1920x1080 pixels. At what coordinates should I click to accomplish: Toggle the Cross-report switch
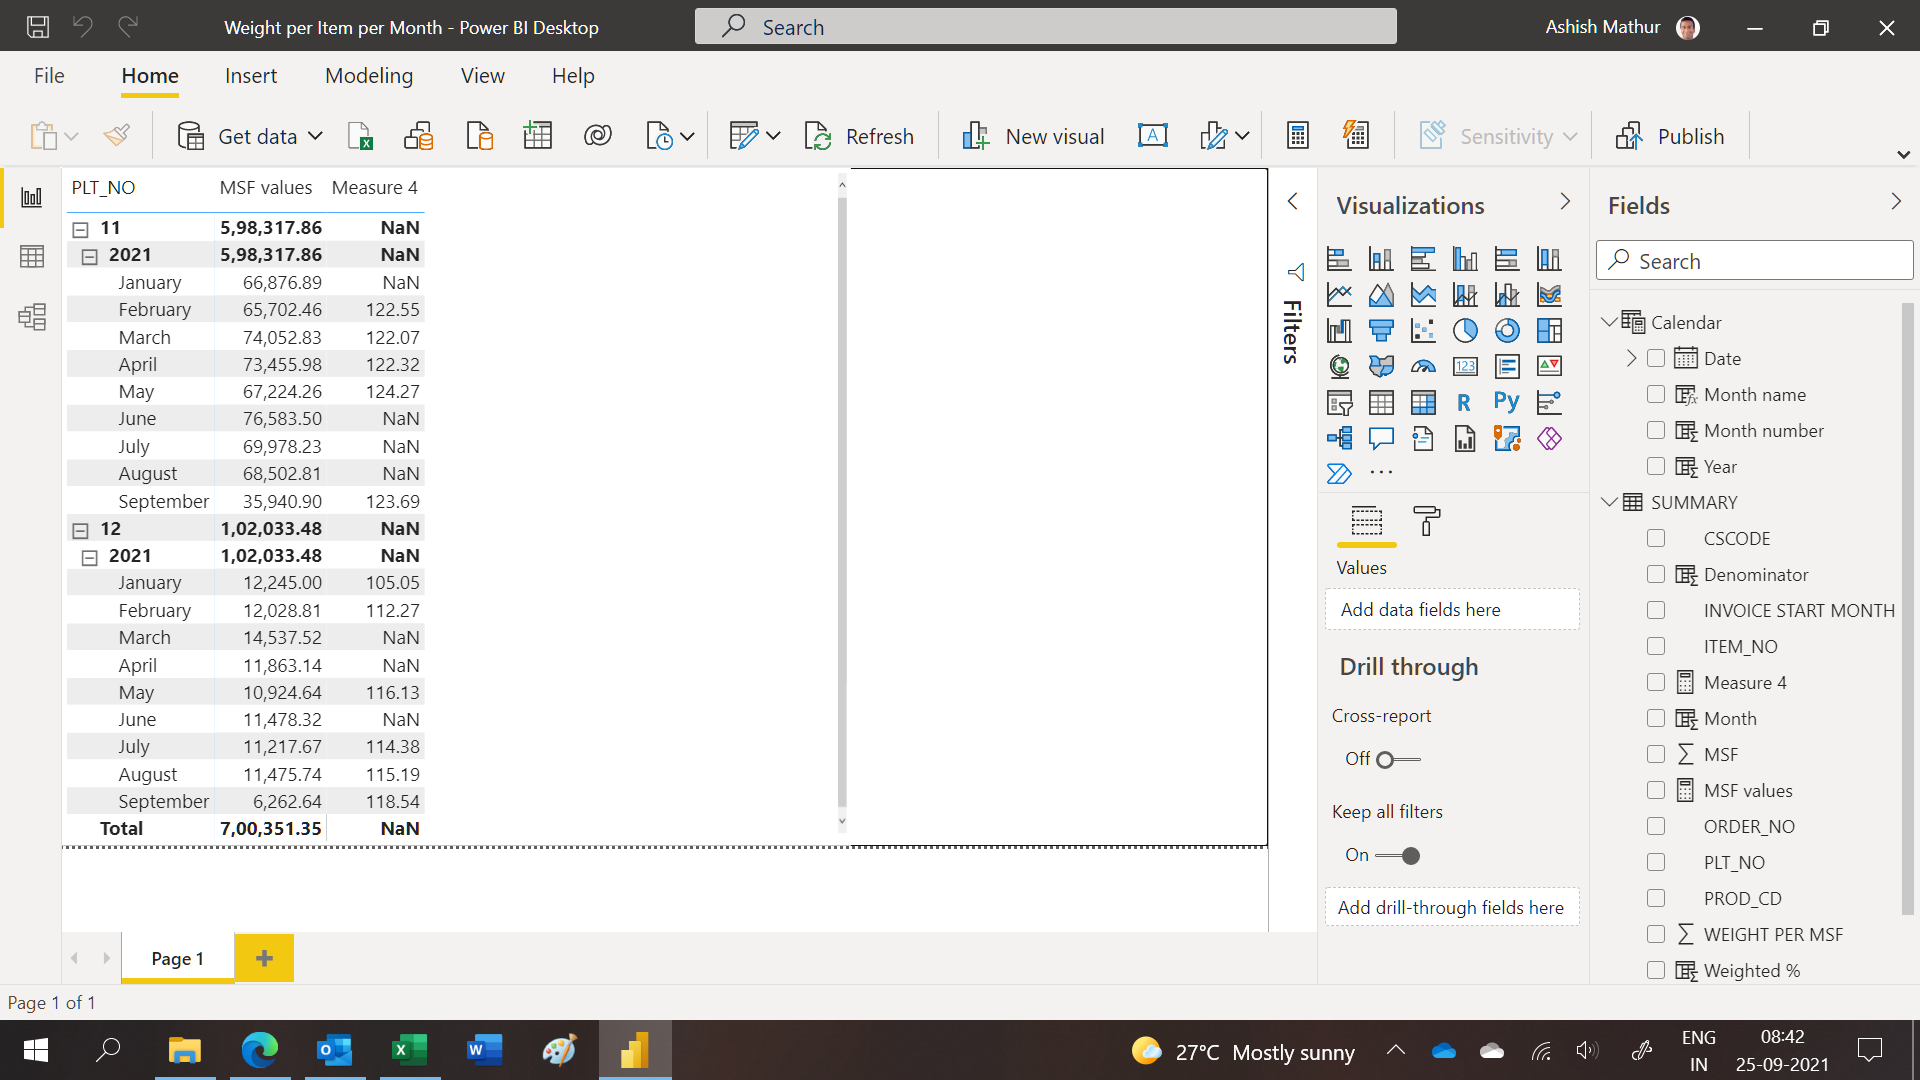[1398, 760]
